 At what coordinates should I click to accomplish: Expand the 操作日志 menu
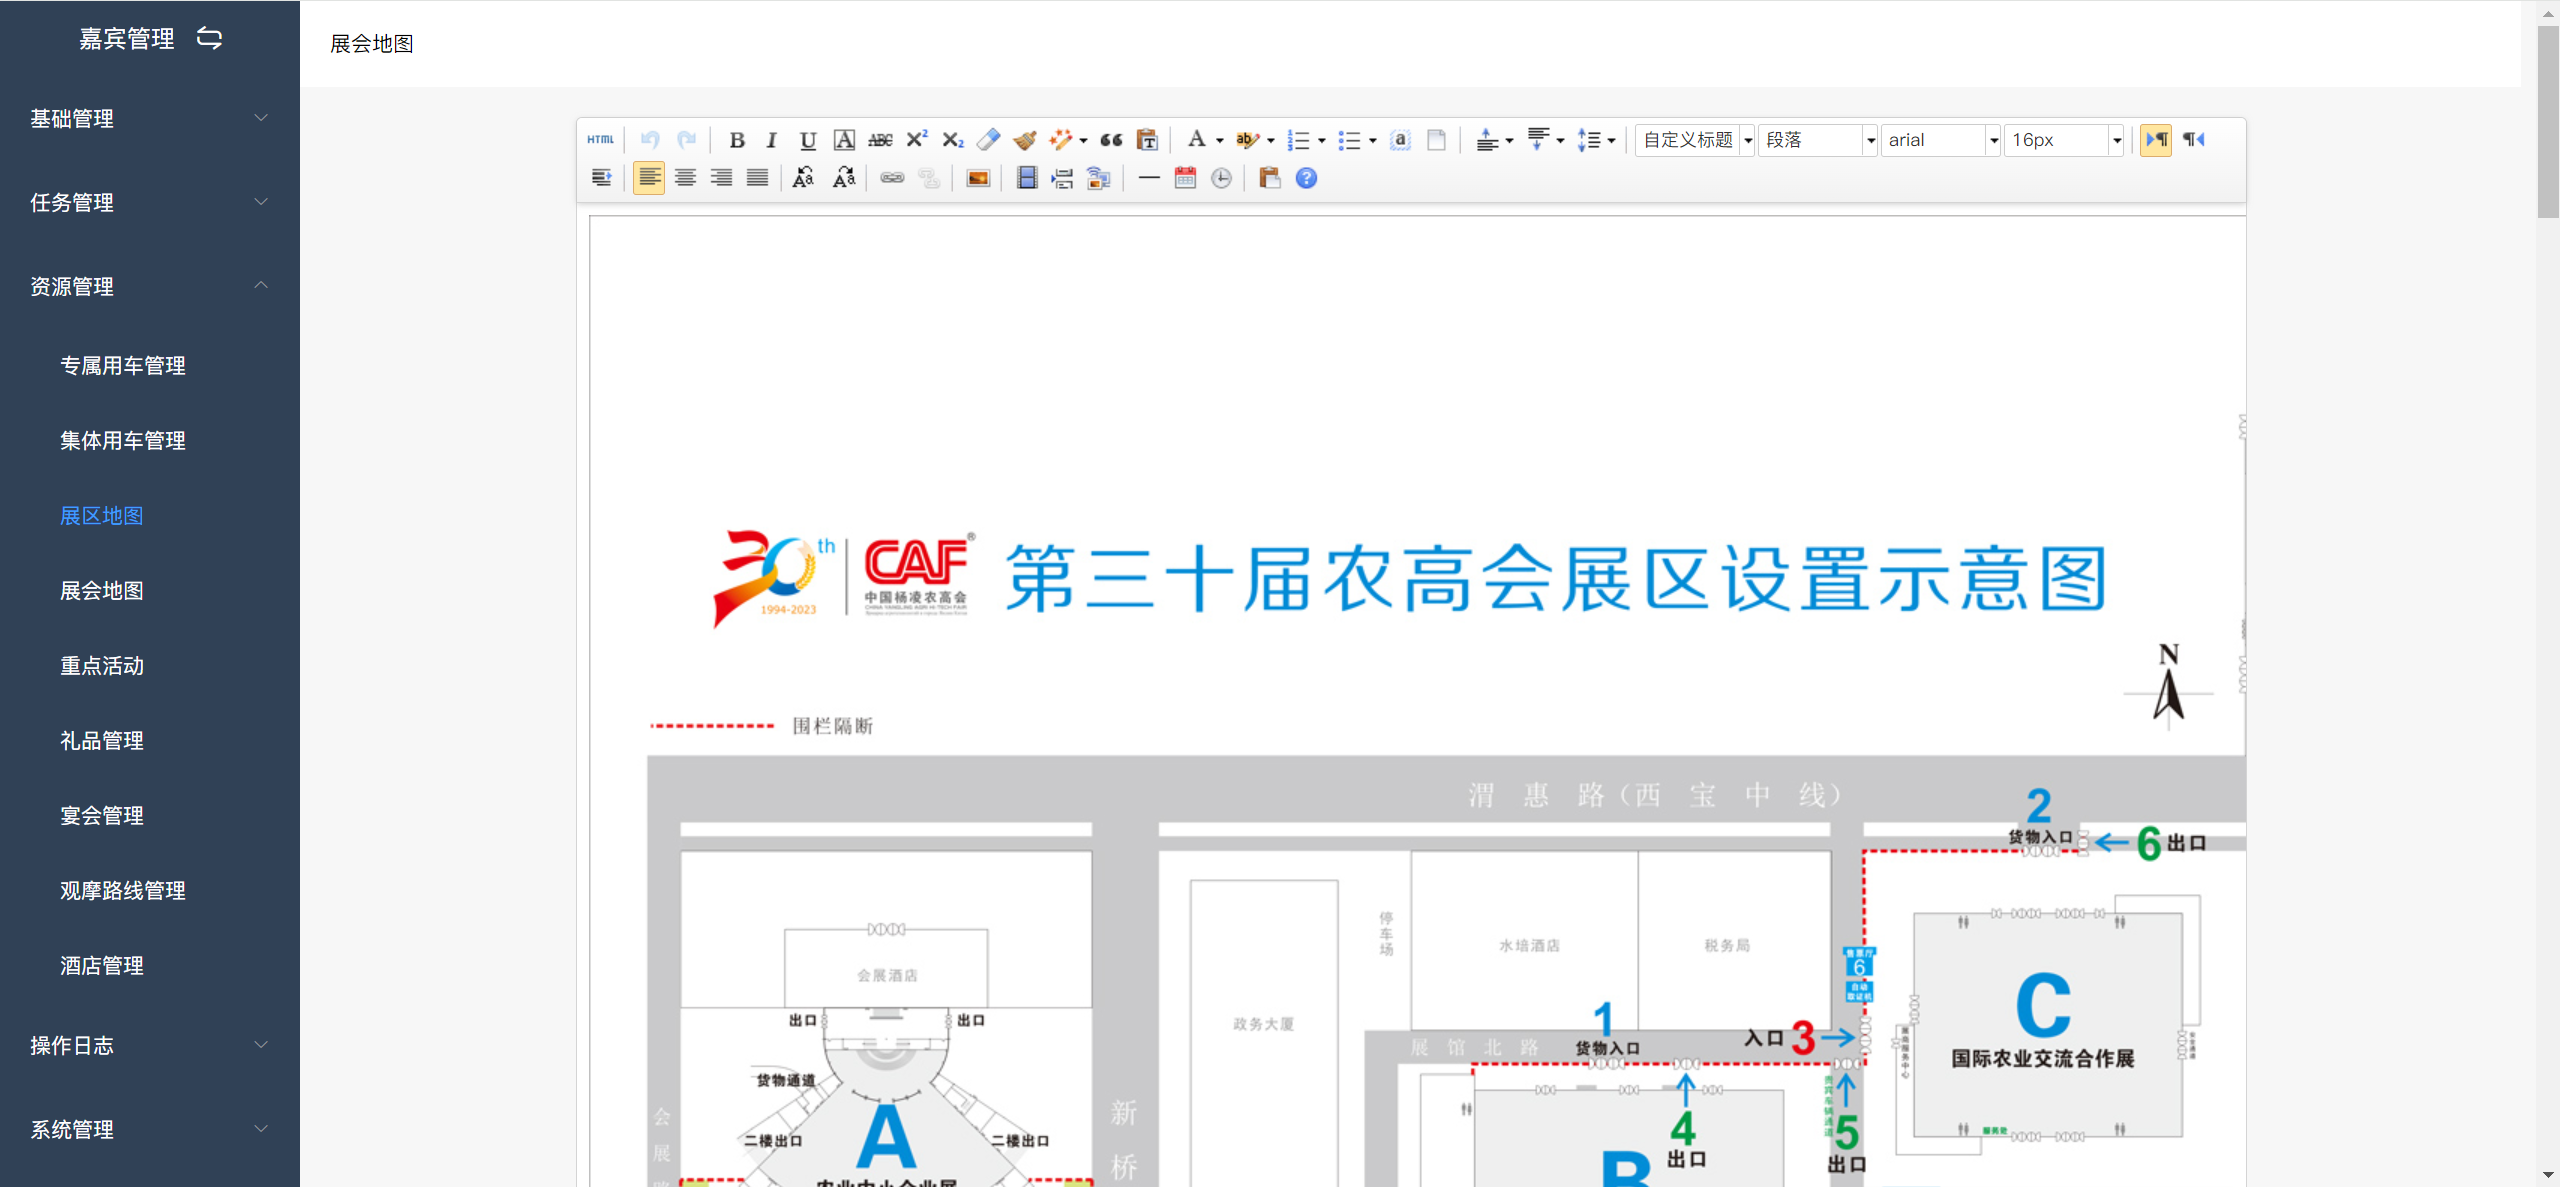click(x=150, y=1045)
